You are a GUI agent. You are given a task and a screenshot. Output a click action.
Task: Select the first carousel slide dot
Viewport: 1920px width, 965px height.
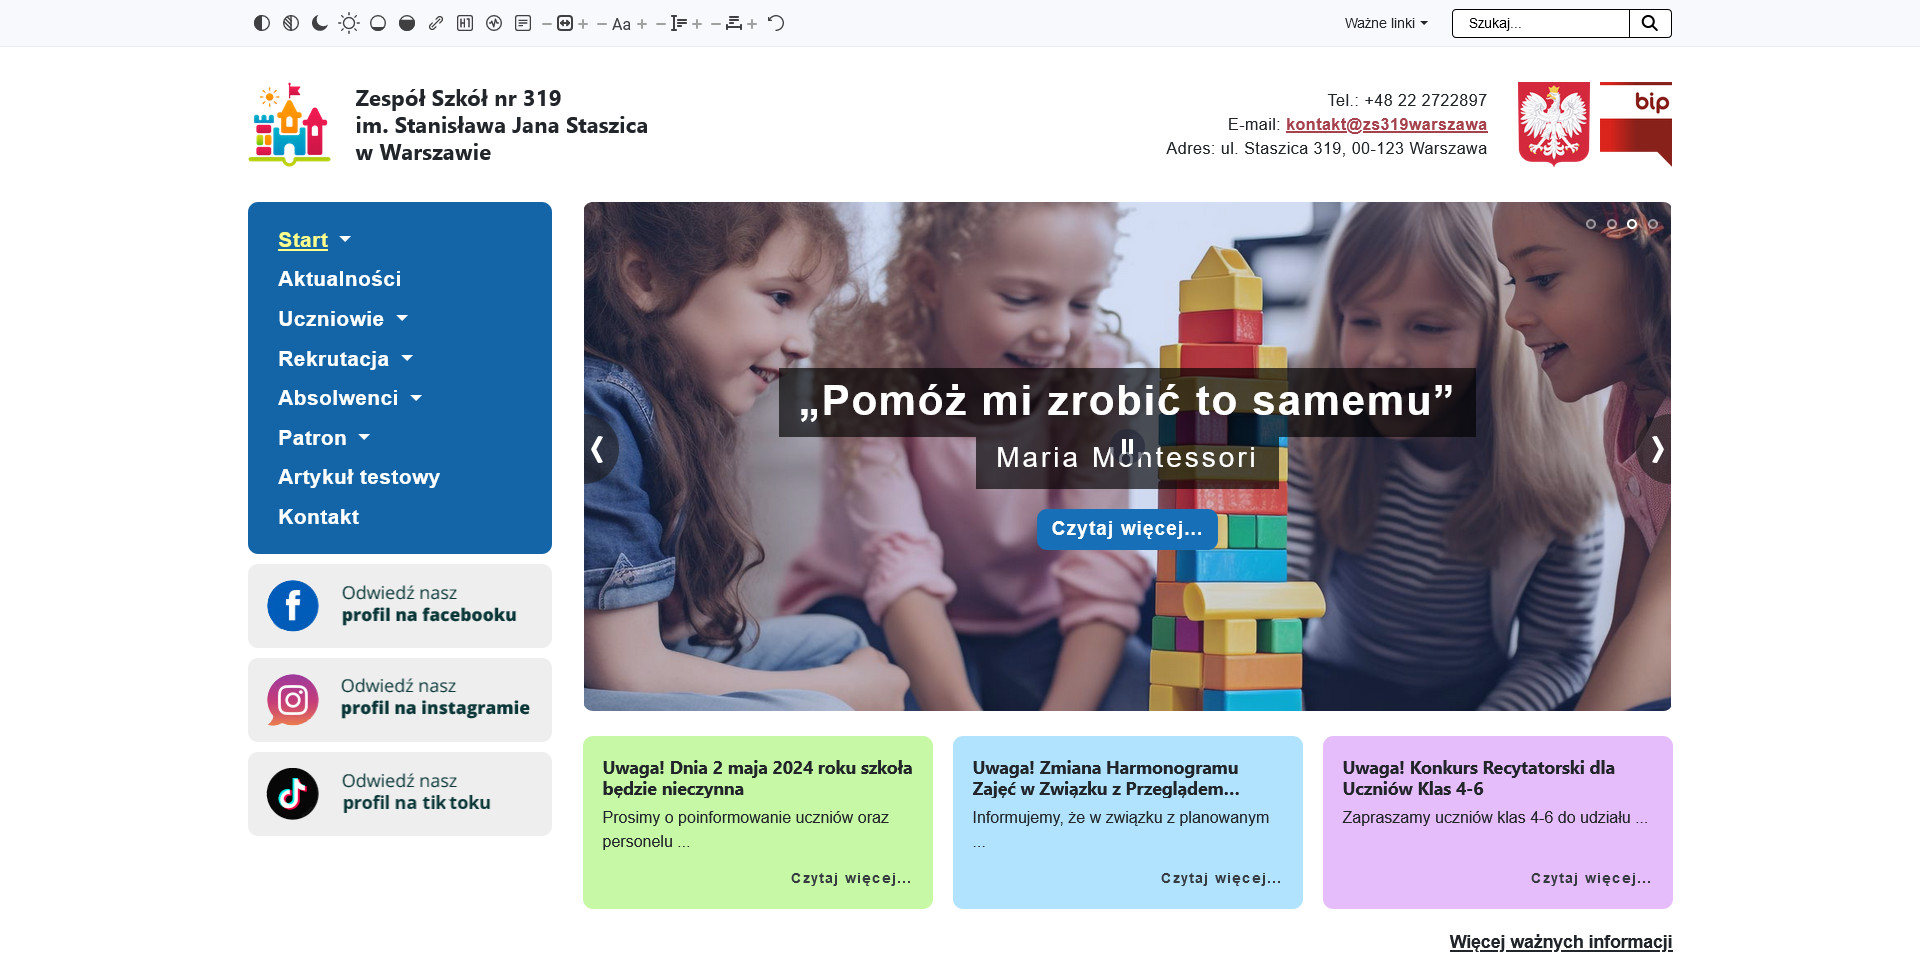tap(1591, 224)
